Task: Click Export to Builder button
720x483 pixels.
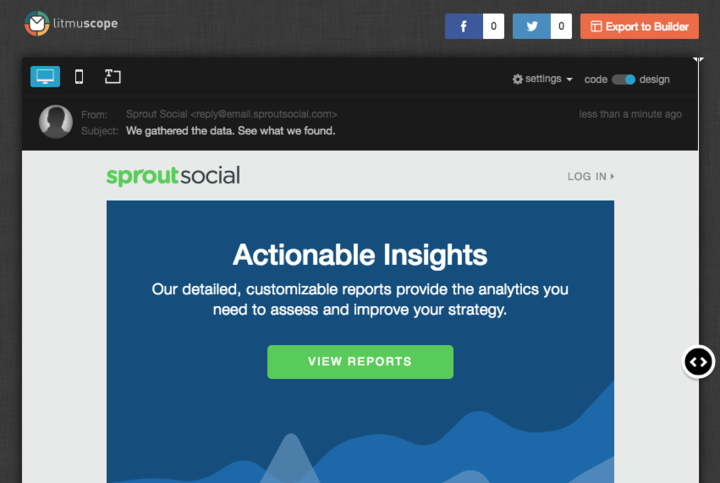Action: 639,27
